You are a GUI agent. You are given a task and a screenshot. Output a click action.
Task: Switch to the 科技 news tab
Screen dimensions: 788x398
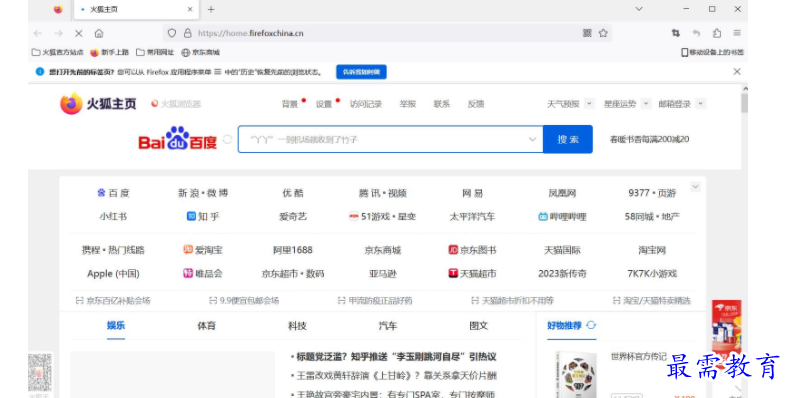click(x=297, y=326)
